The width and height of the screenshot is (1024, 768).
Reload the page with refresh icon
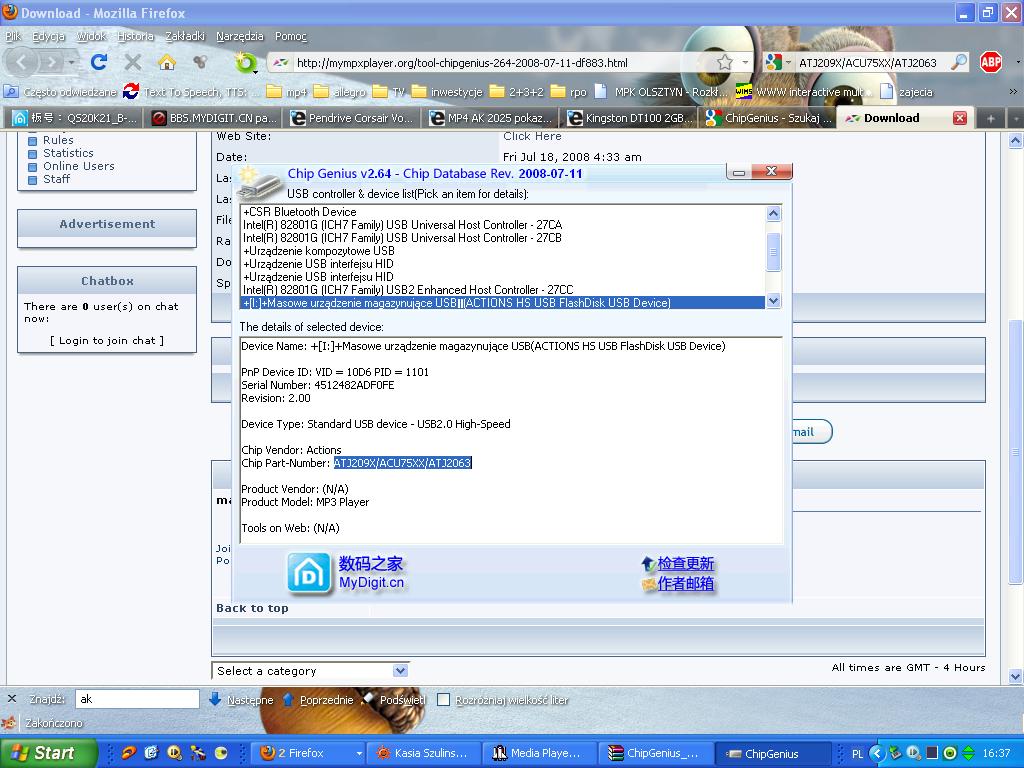click(99, 62)
